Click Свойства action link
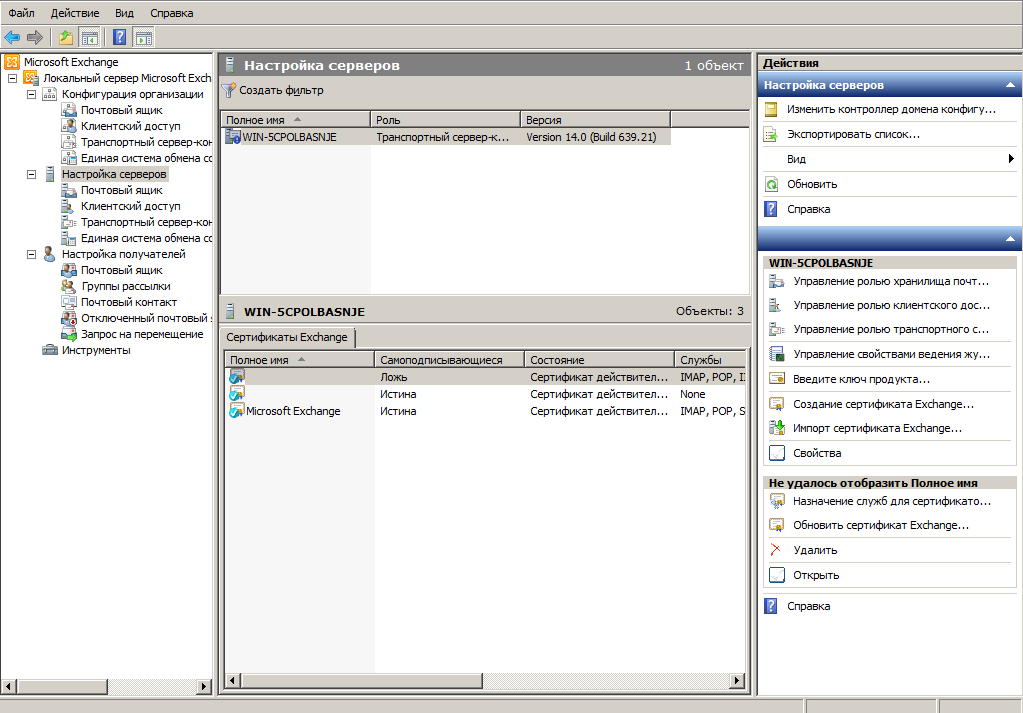 pos(817,453)
